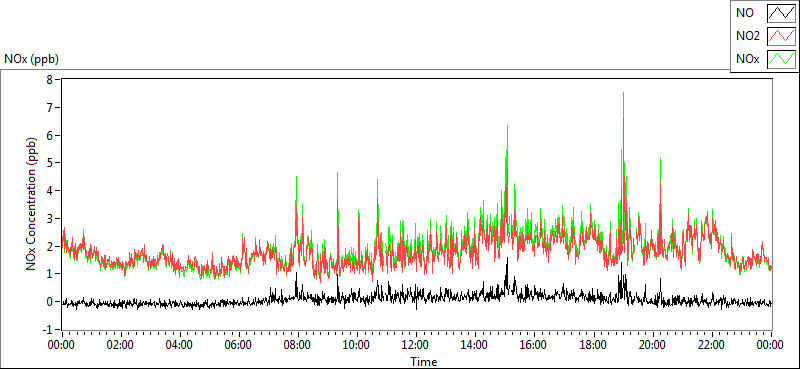800x369 pixels.
Task: Select the NO legend label
Action: pos(744,13)
